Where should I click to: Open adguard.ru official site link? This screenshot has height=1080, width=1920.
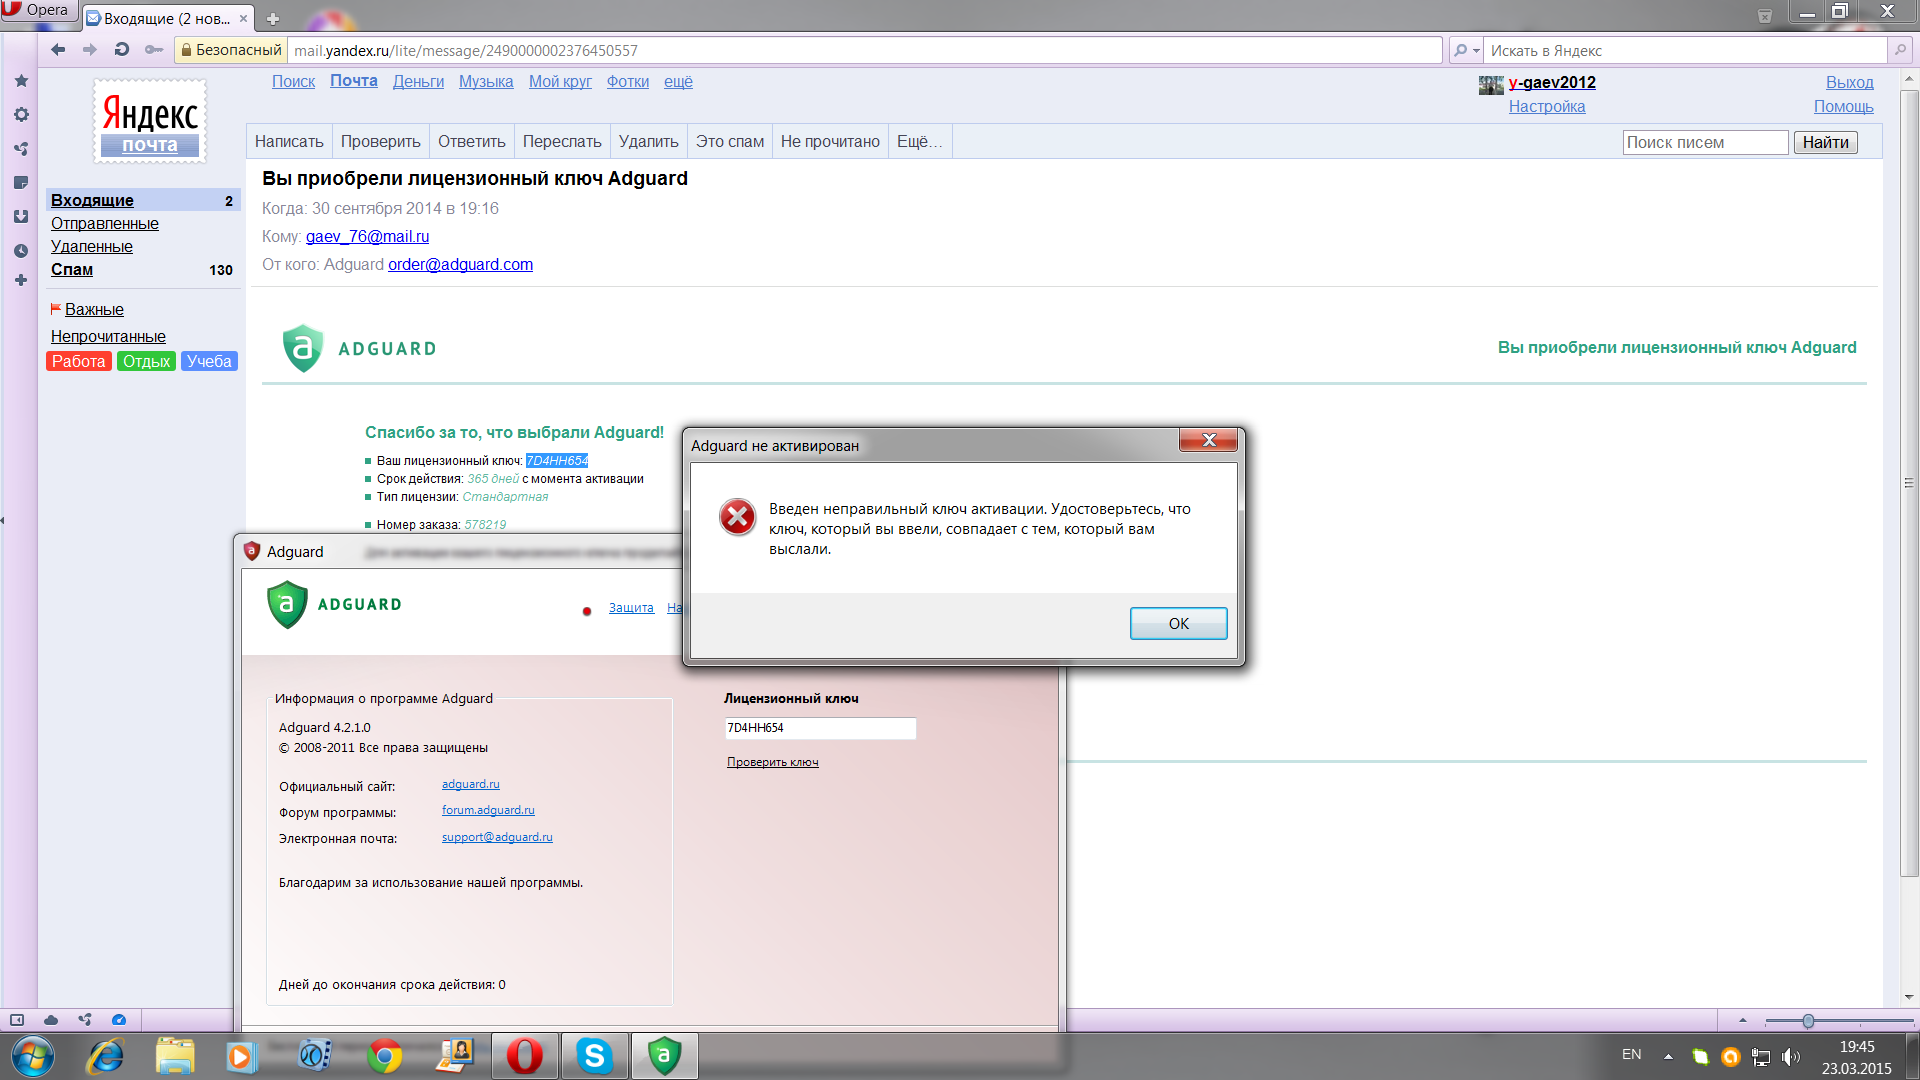click(470, 785)
